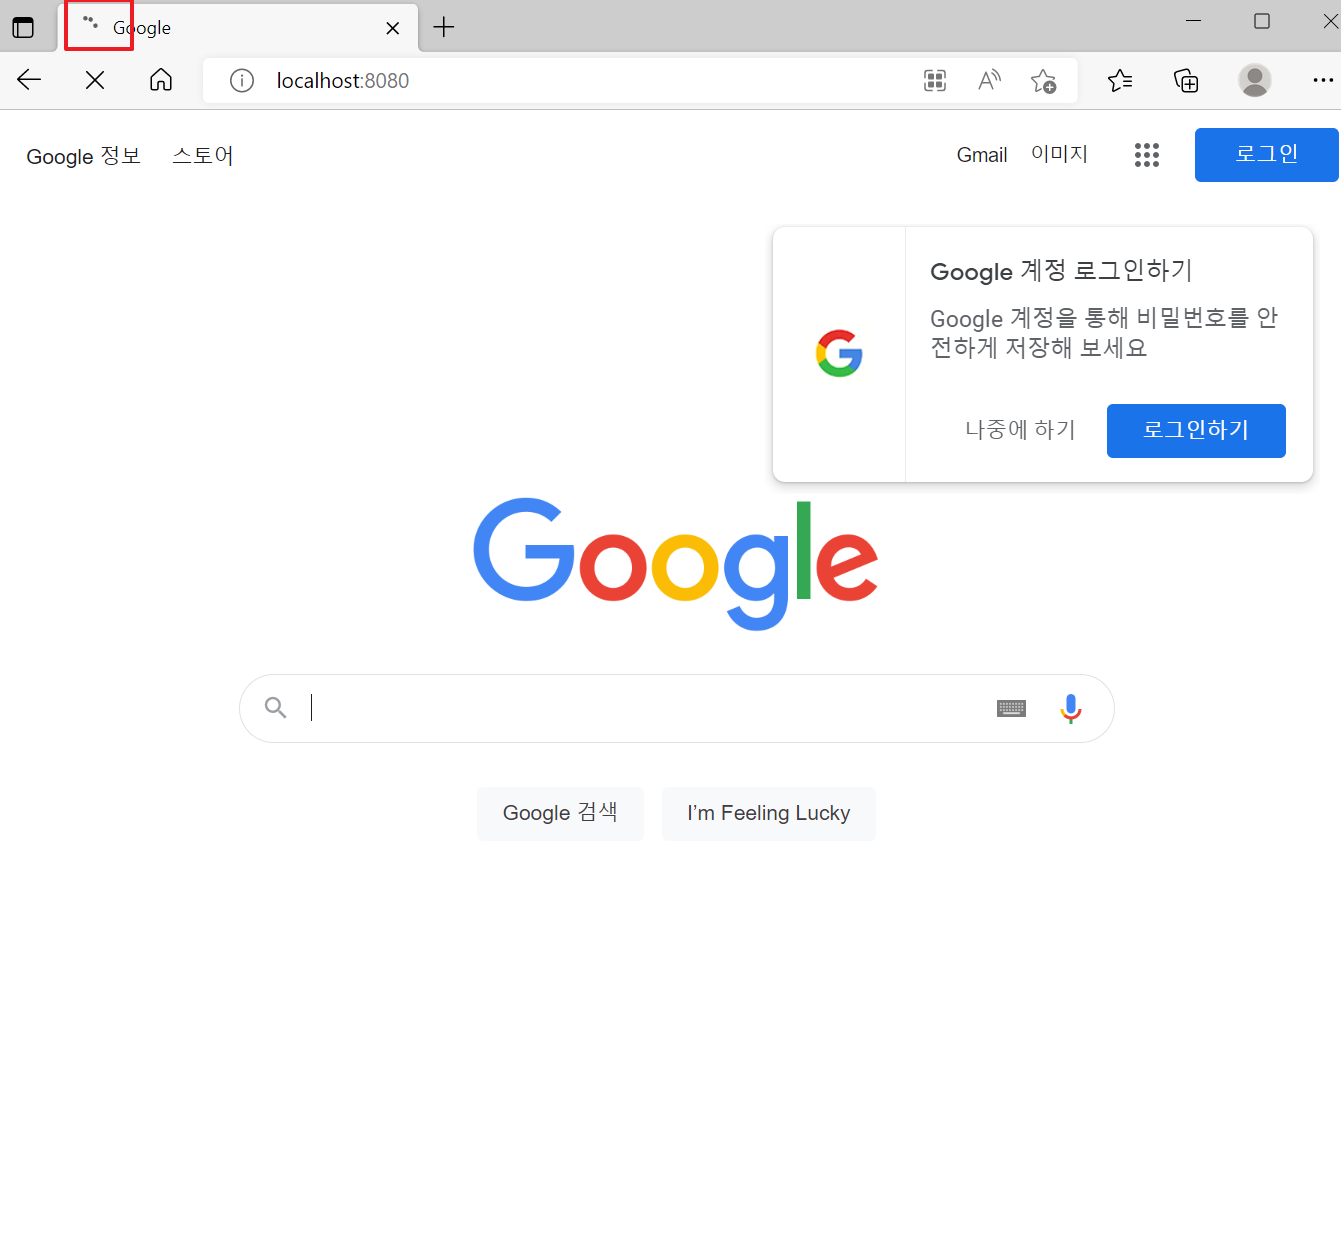The height and width of the screenshot is (1235, 1341).
Task: Click 로그인하기 in sign-in popup
Action: pos(1196,431)
